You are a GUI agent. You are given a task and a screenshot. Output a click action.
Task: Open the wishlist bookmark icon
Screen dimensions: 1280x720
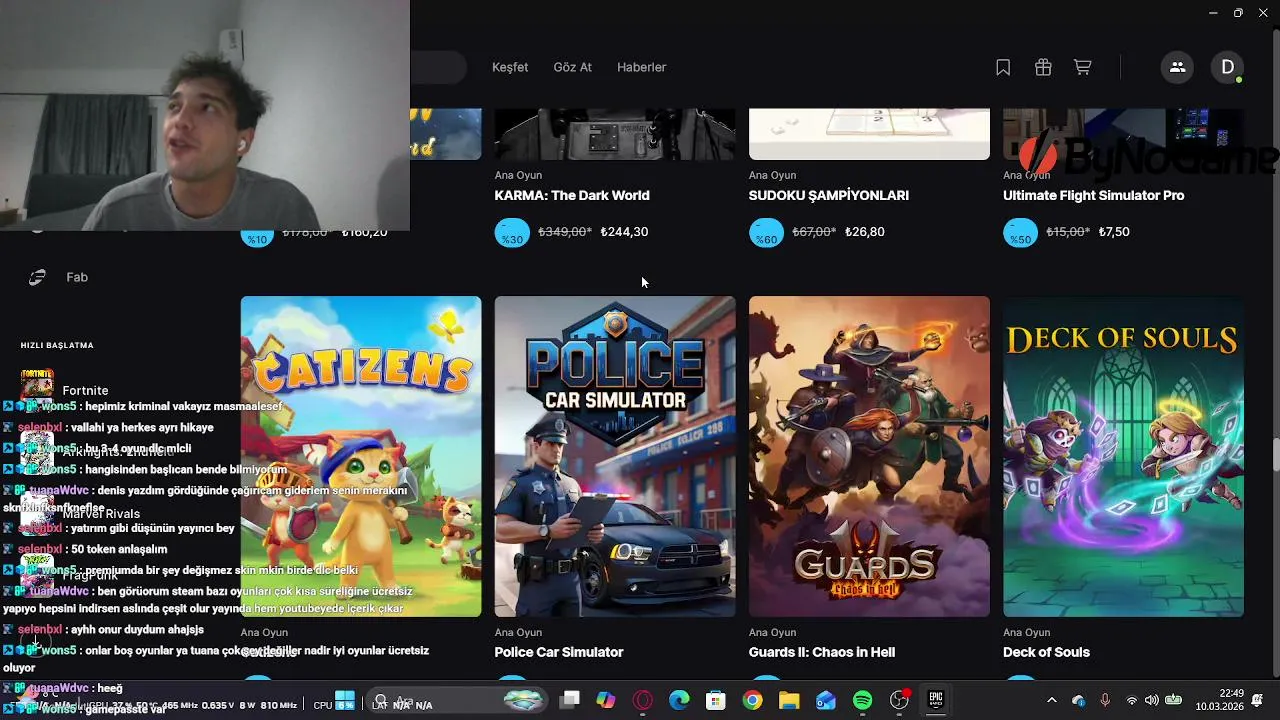click(x=1003, y=67)
